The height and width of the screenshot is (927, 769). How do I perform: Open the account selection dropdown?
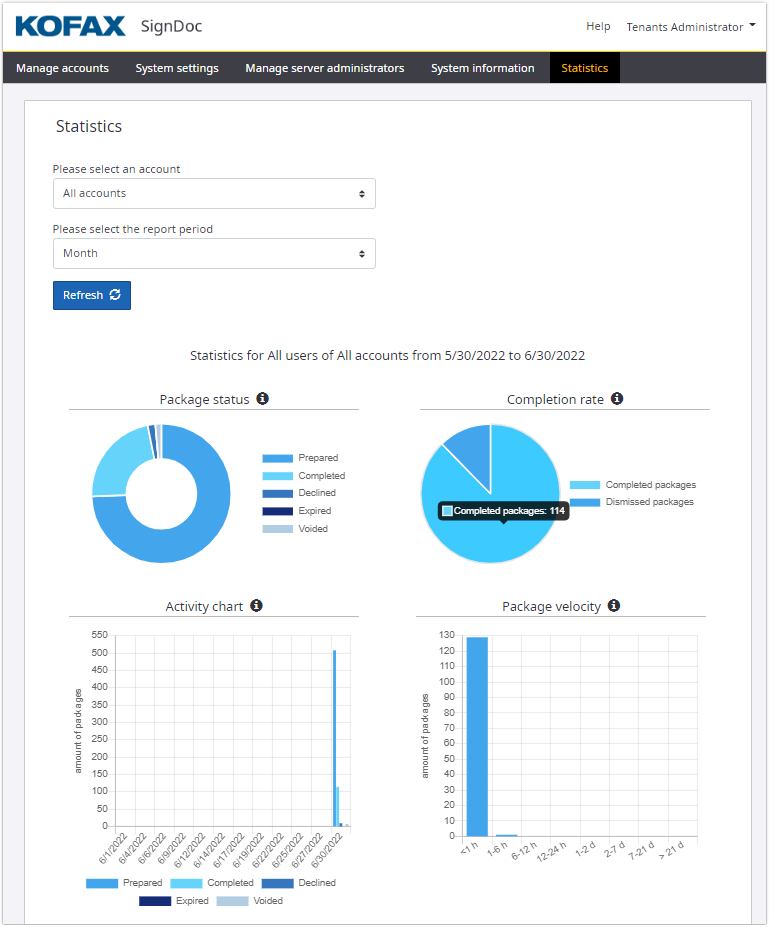(x=214, y=194)
